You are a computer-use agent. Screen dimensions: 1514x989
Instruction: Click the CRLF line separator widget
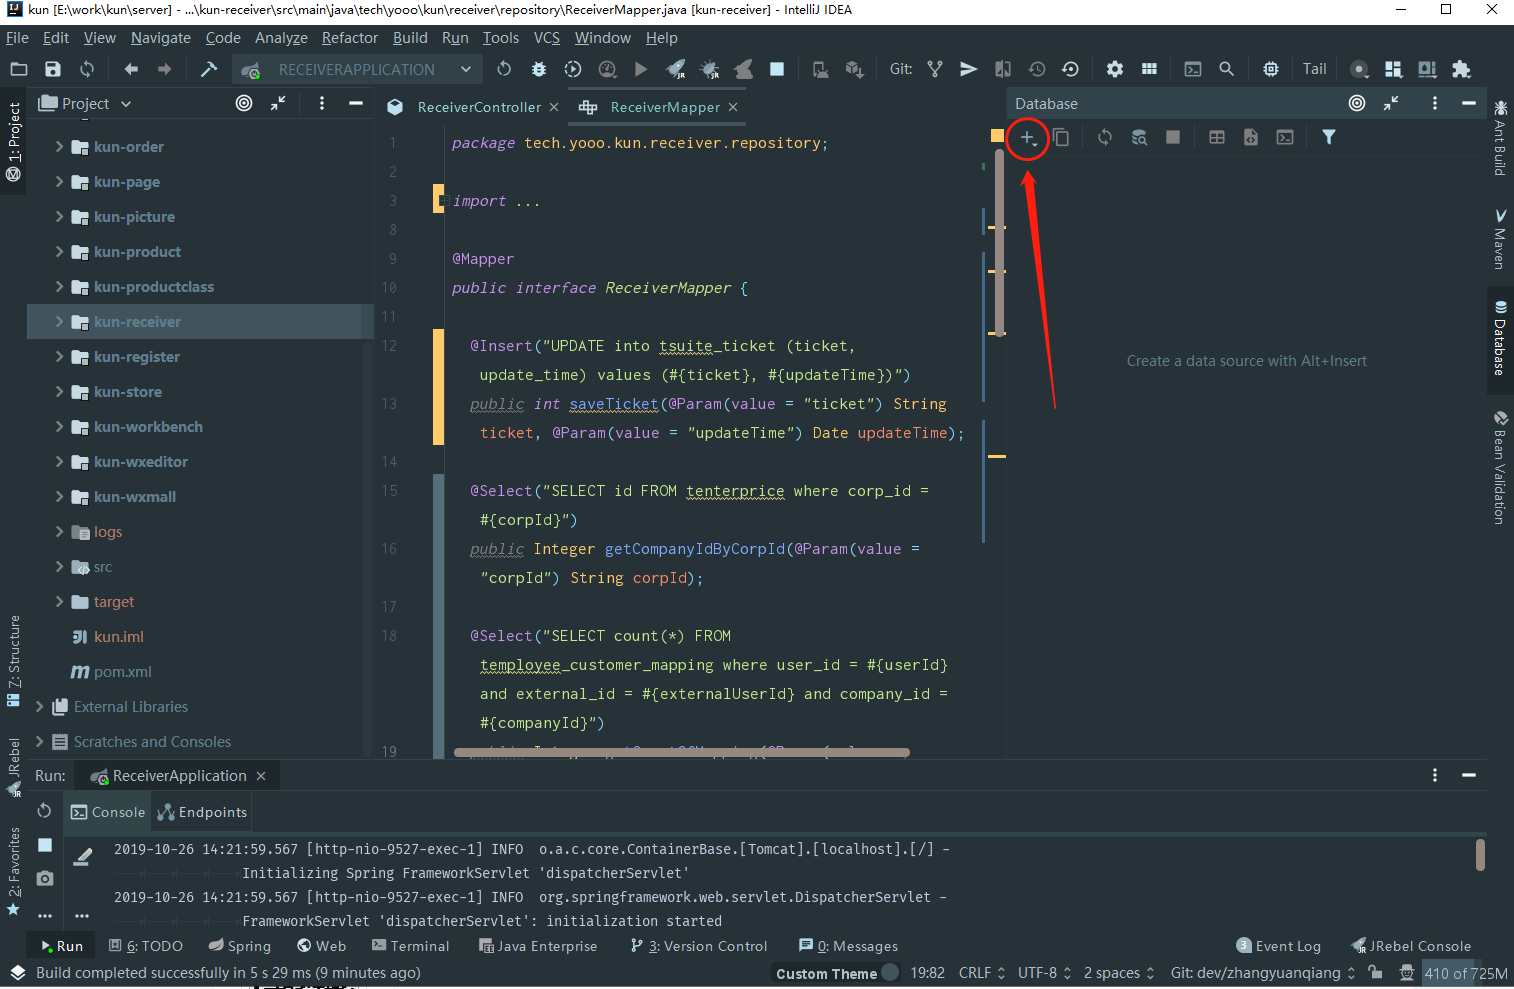coord(981,972)
